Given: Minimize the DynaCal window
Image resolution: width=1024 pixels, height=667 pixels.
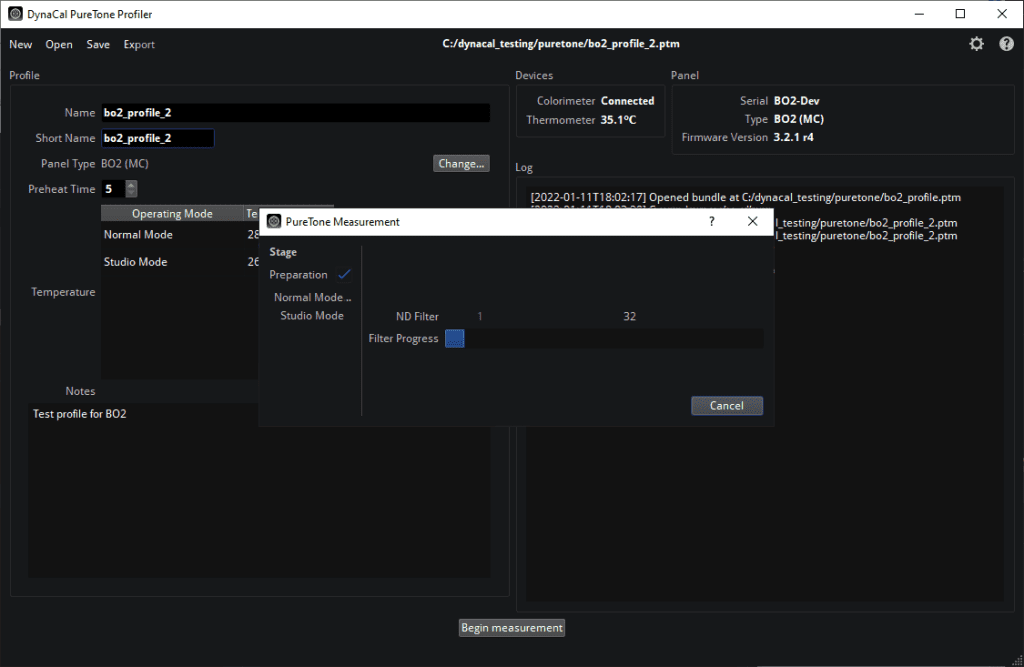Looking at the screenshot, I should point(919,14).
